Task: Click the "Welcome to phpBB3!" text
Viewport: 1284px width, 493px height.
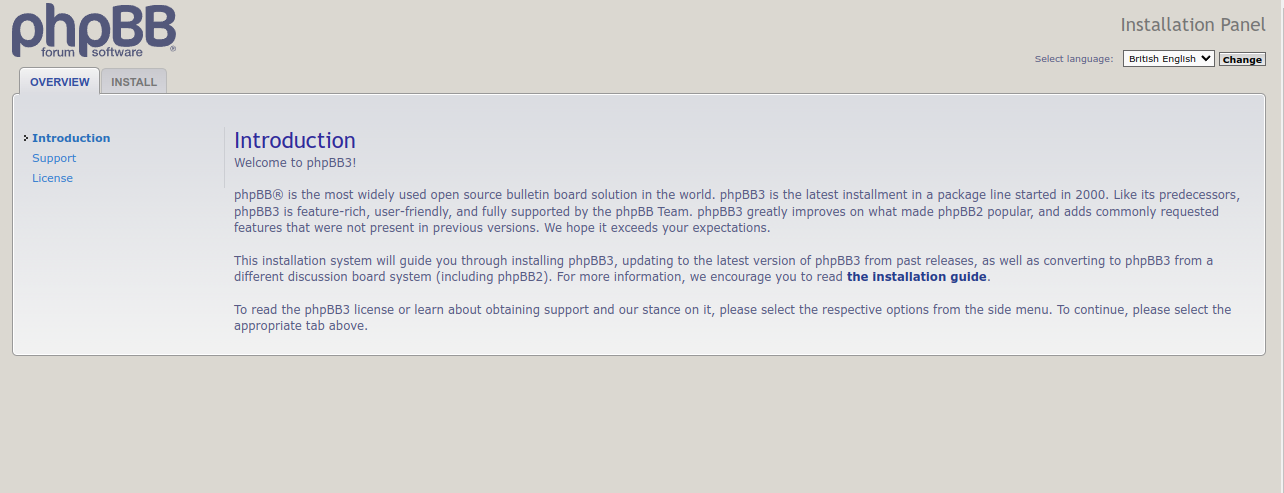Action: 295,162
